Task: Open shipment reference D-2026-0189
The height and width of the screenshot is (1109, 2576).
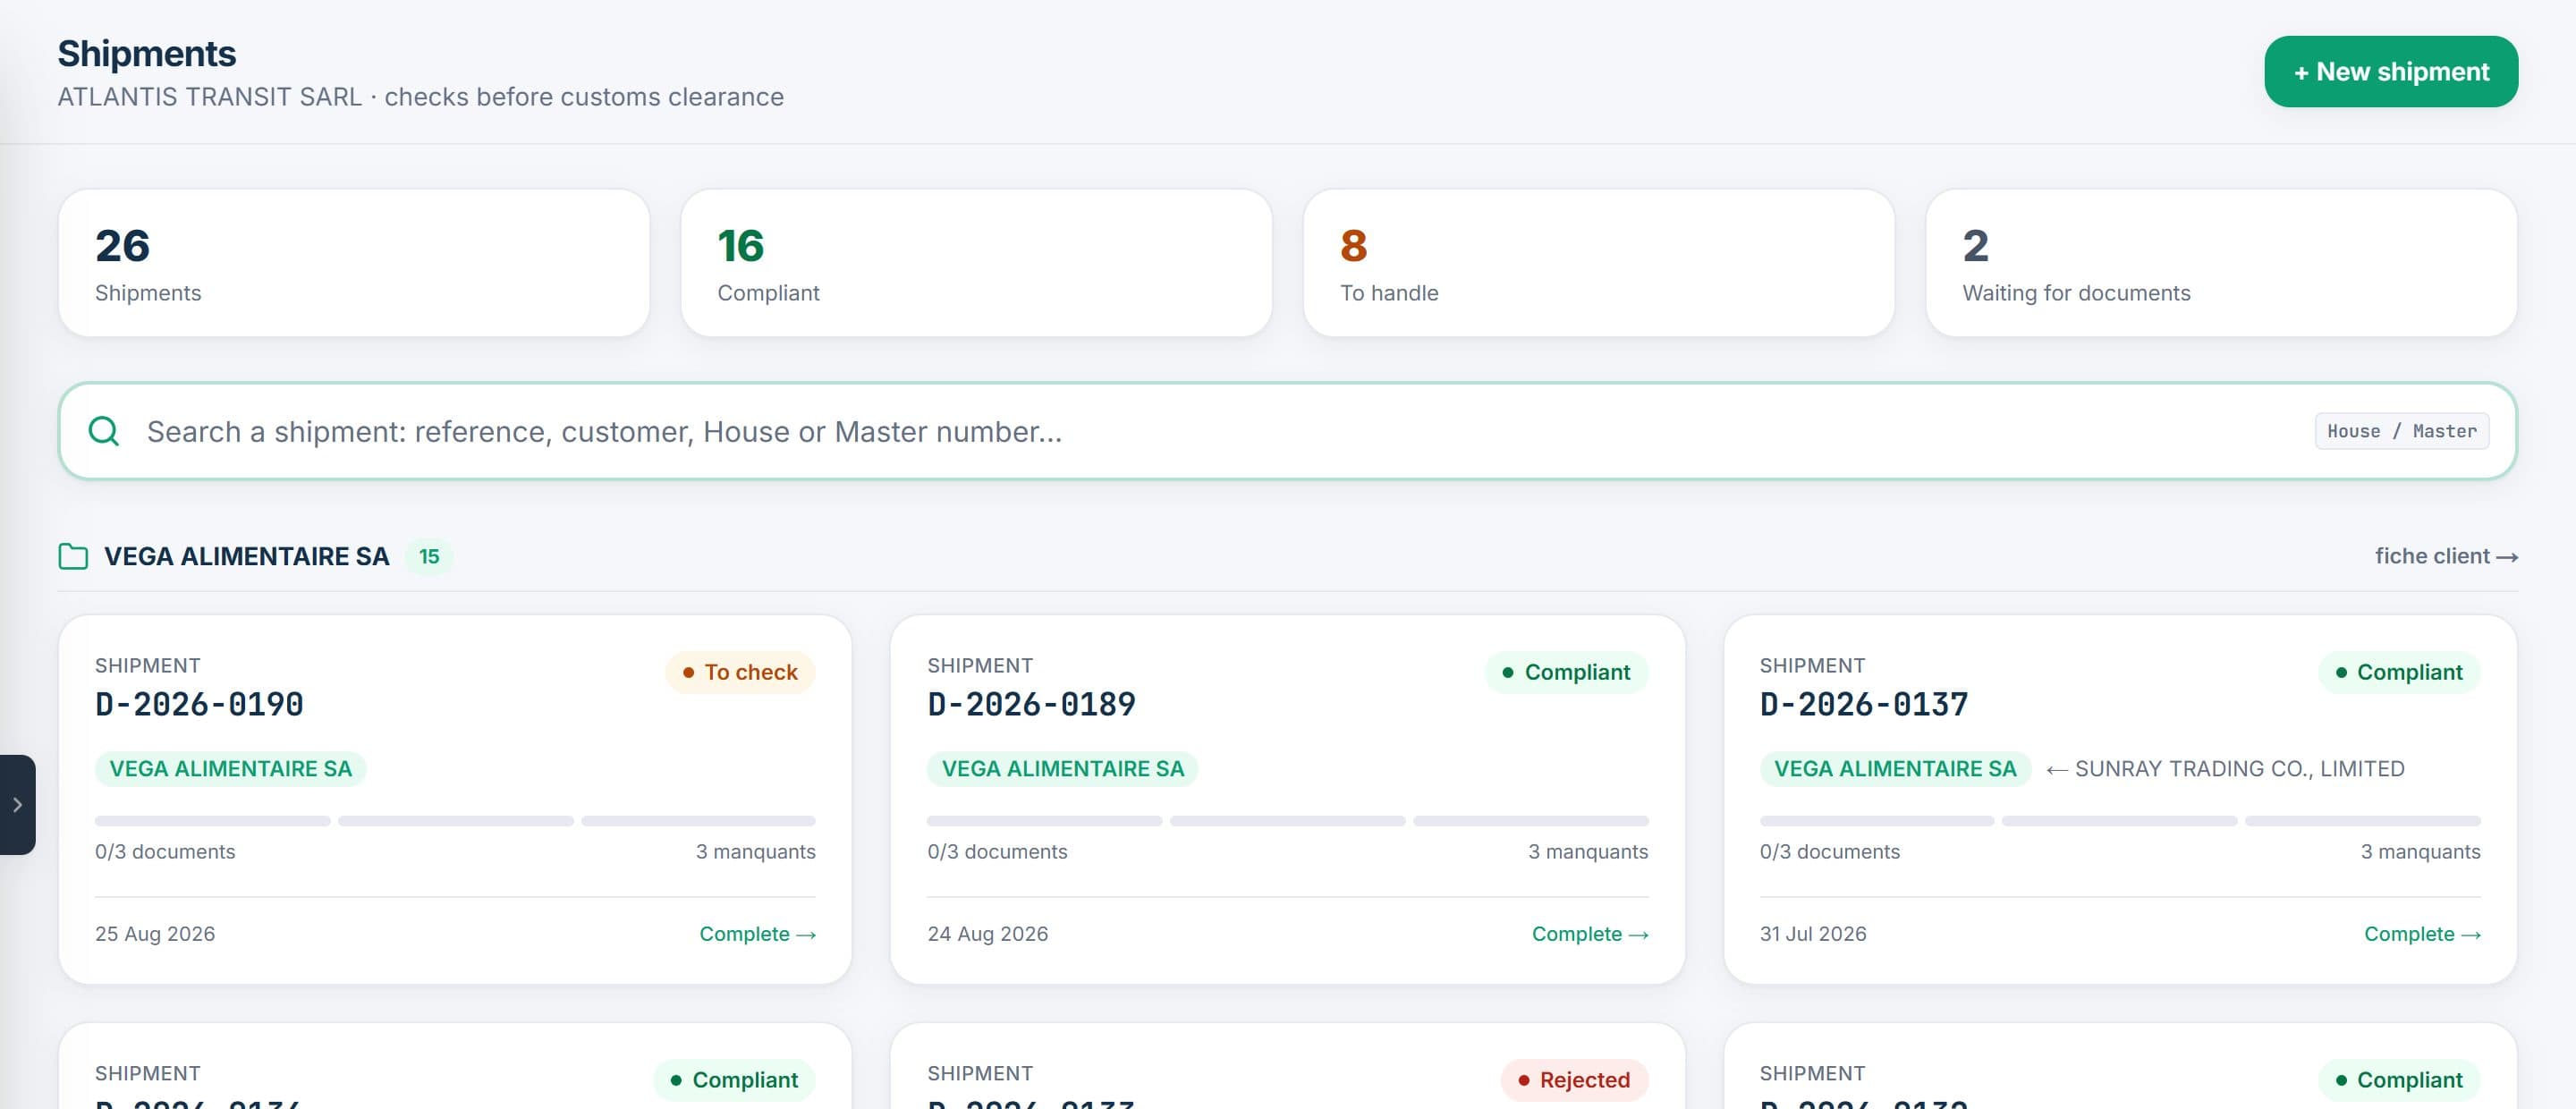Action: click(1031, 705)
